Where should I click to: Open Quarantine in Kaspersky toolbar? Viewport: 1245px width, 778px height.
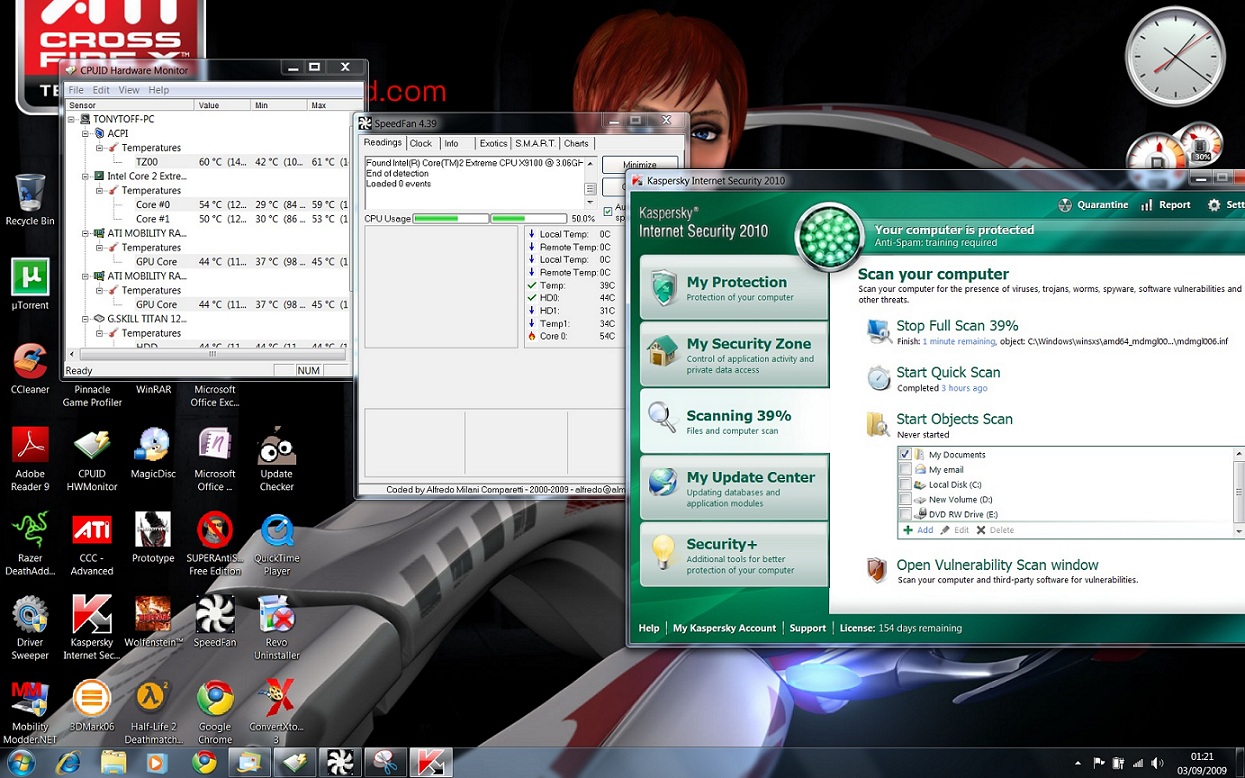click(x=1092, y=205)
